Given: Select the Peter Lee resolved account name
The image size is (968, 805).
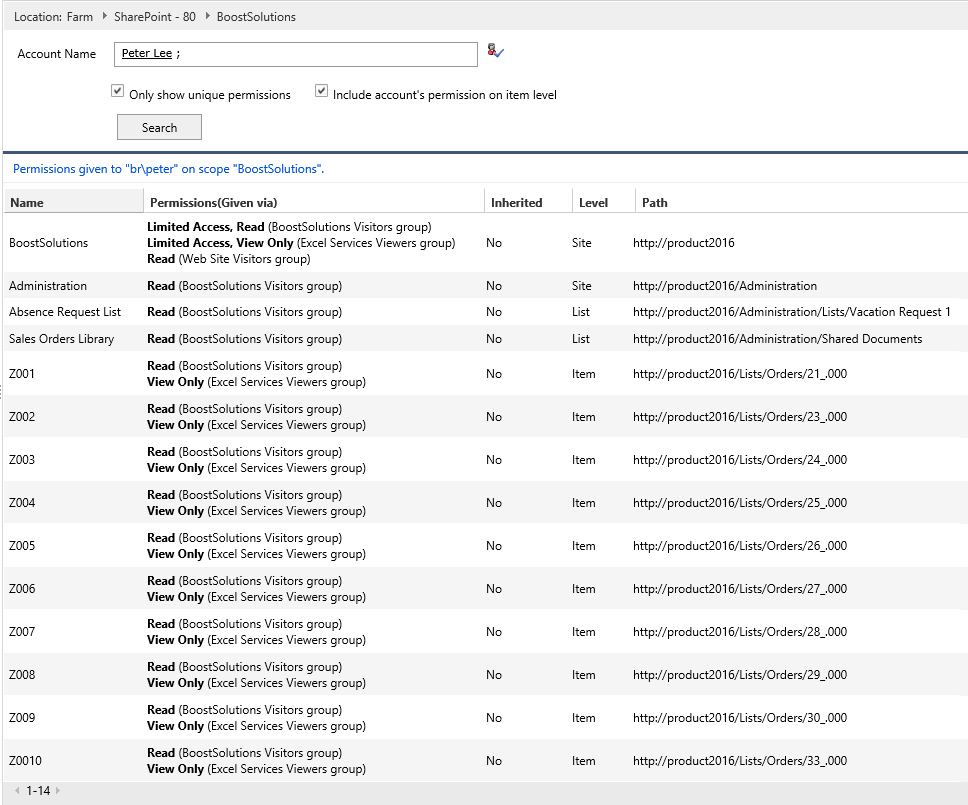Looking at the screenshot, I should tap(146, 54).
